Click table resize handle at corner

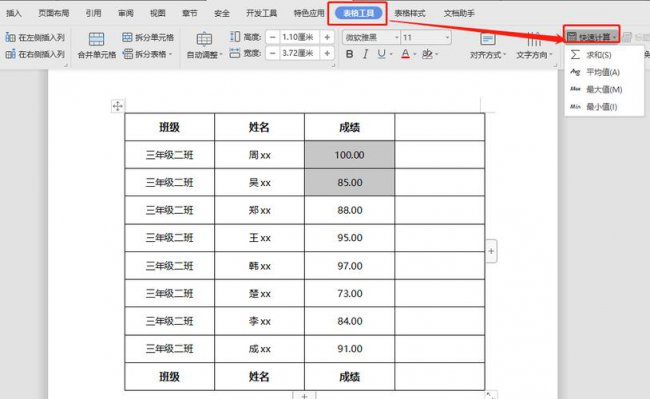490,395
